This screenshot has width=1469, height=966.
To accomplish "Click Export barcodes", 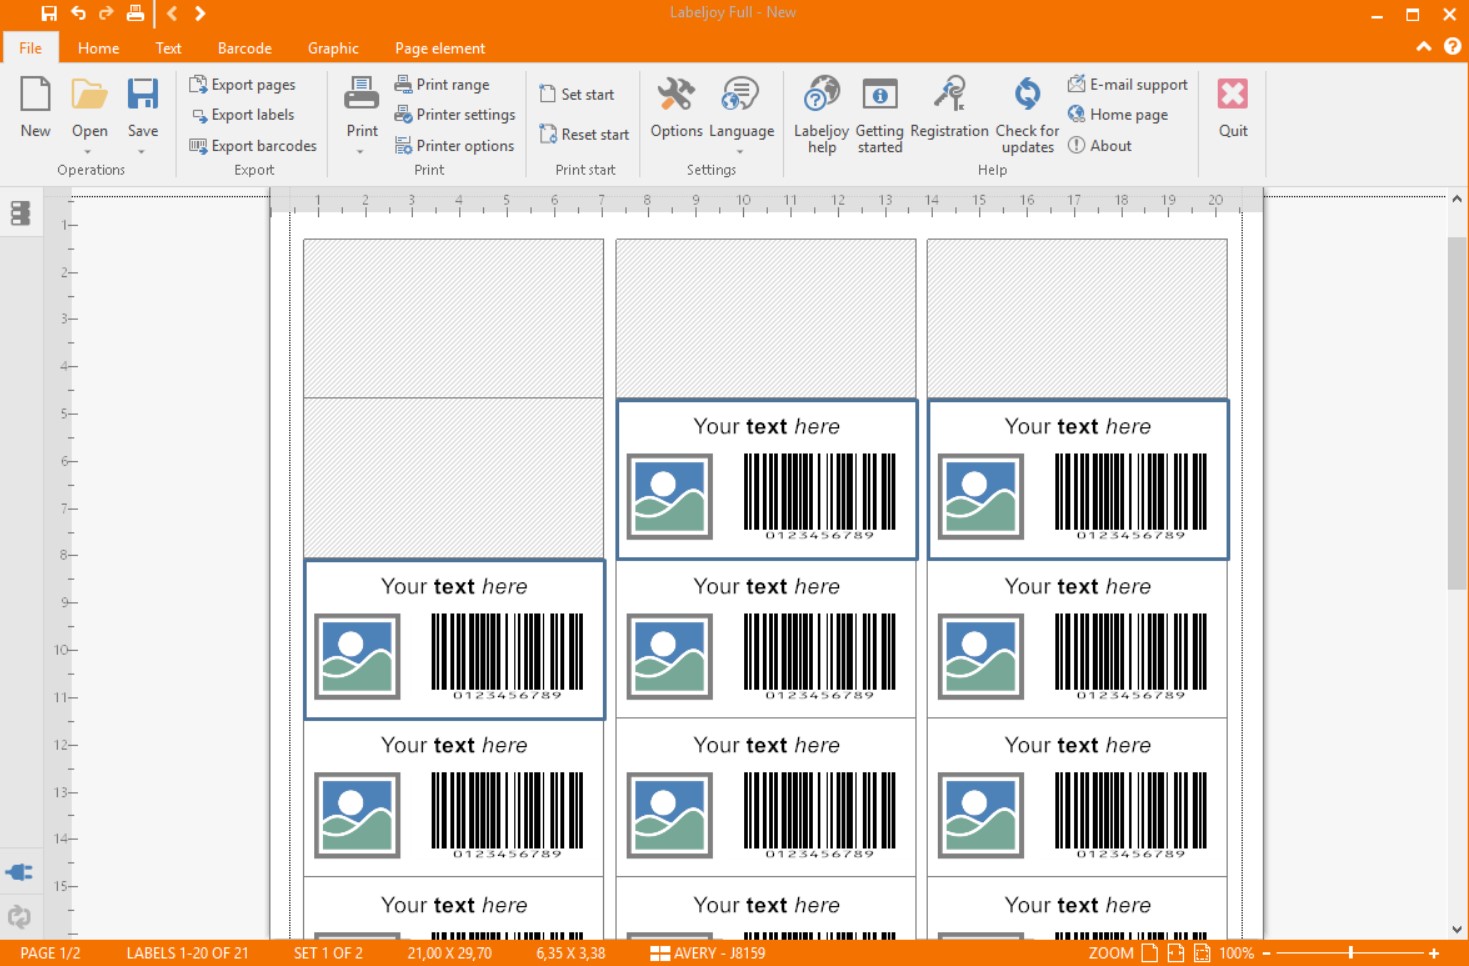I will pos(253,146).
